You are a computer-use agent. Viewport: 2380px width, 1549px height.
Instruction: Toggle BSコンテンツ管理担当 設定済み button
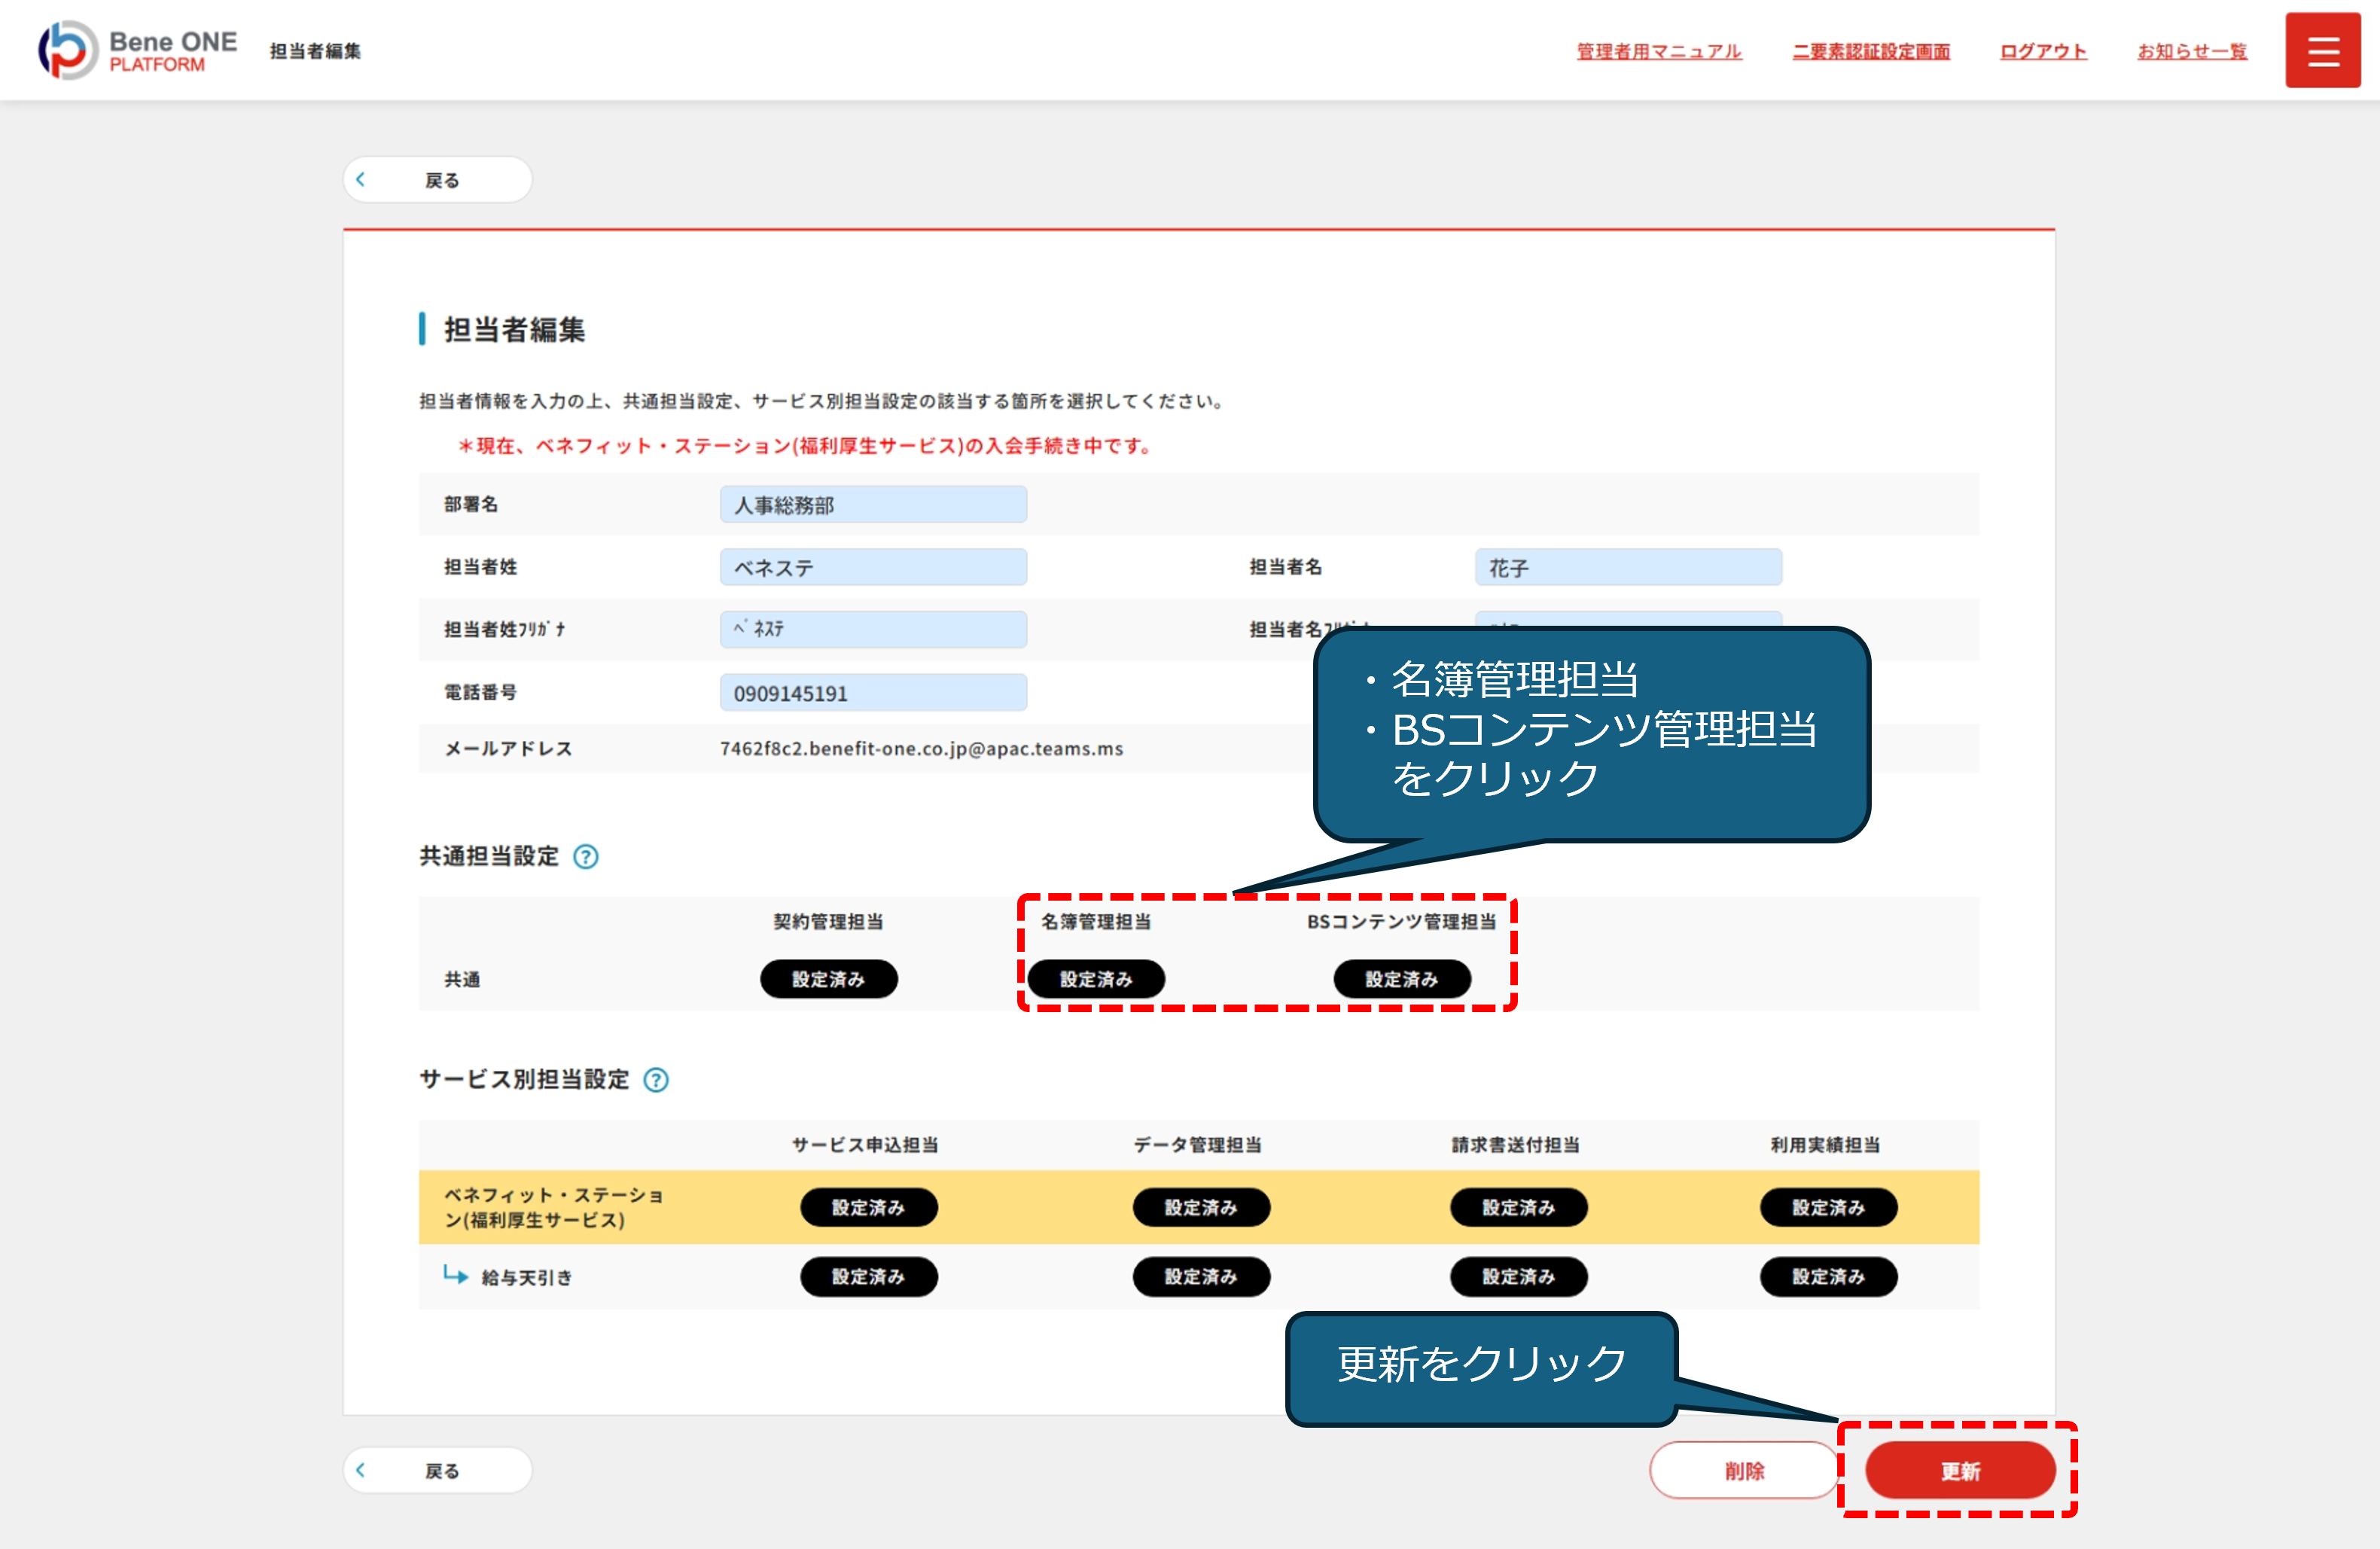(1402, 979)
